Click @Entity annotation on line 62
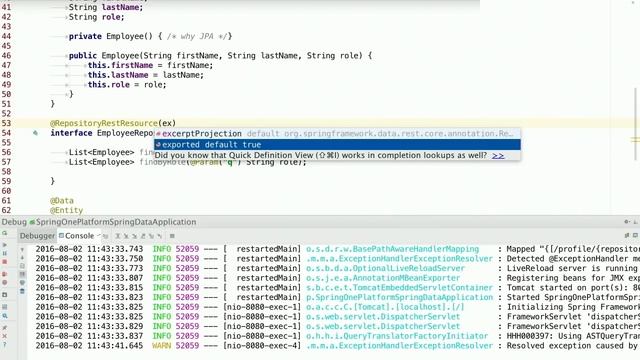Viewport: 640px width, 360px height. coord(67,210)
